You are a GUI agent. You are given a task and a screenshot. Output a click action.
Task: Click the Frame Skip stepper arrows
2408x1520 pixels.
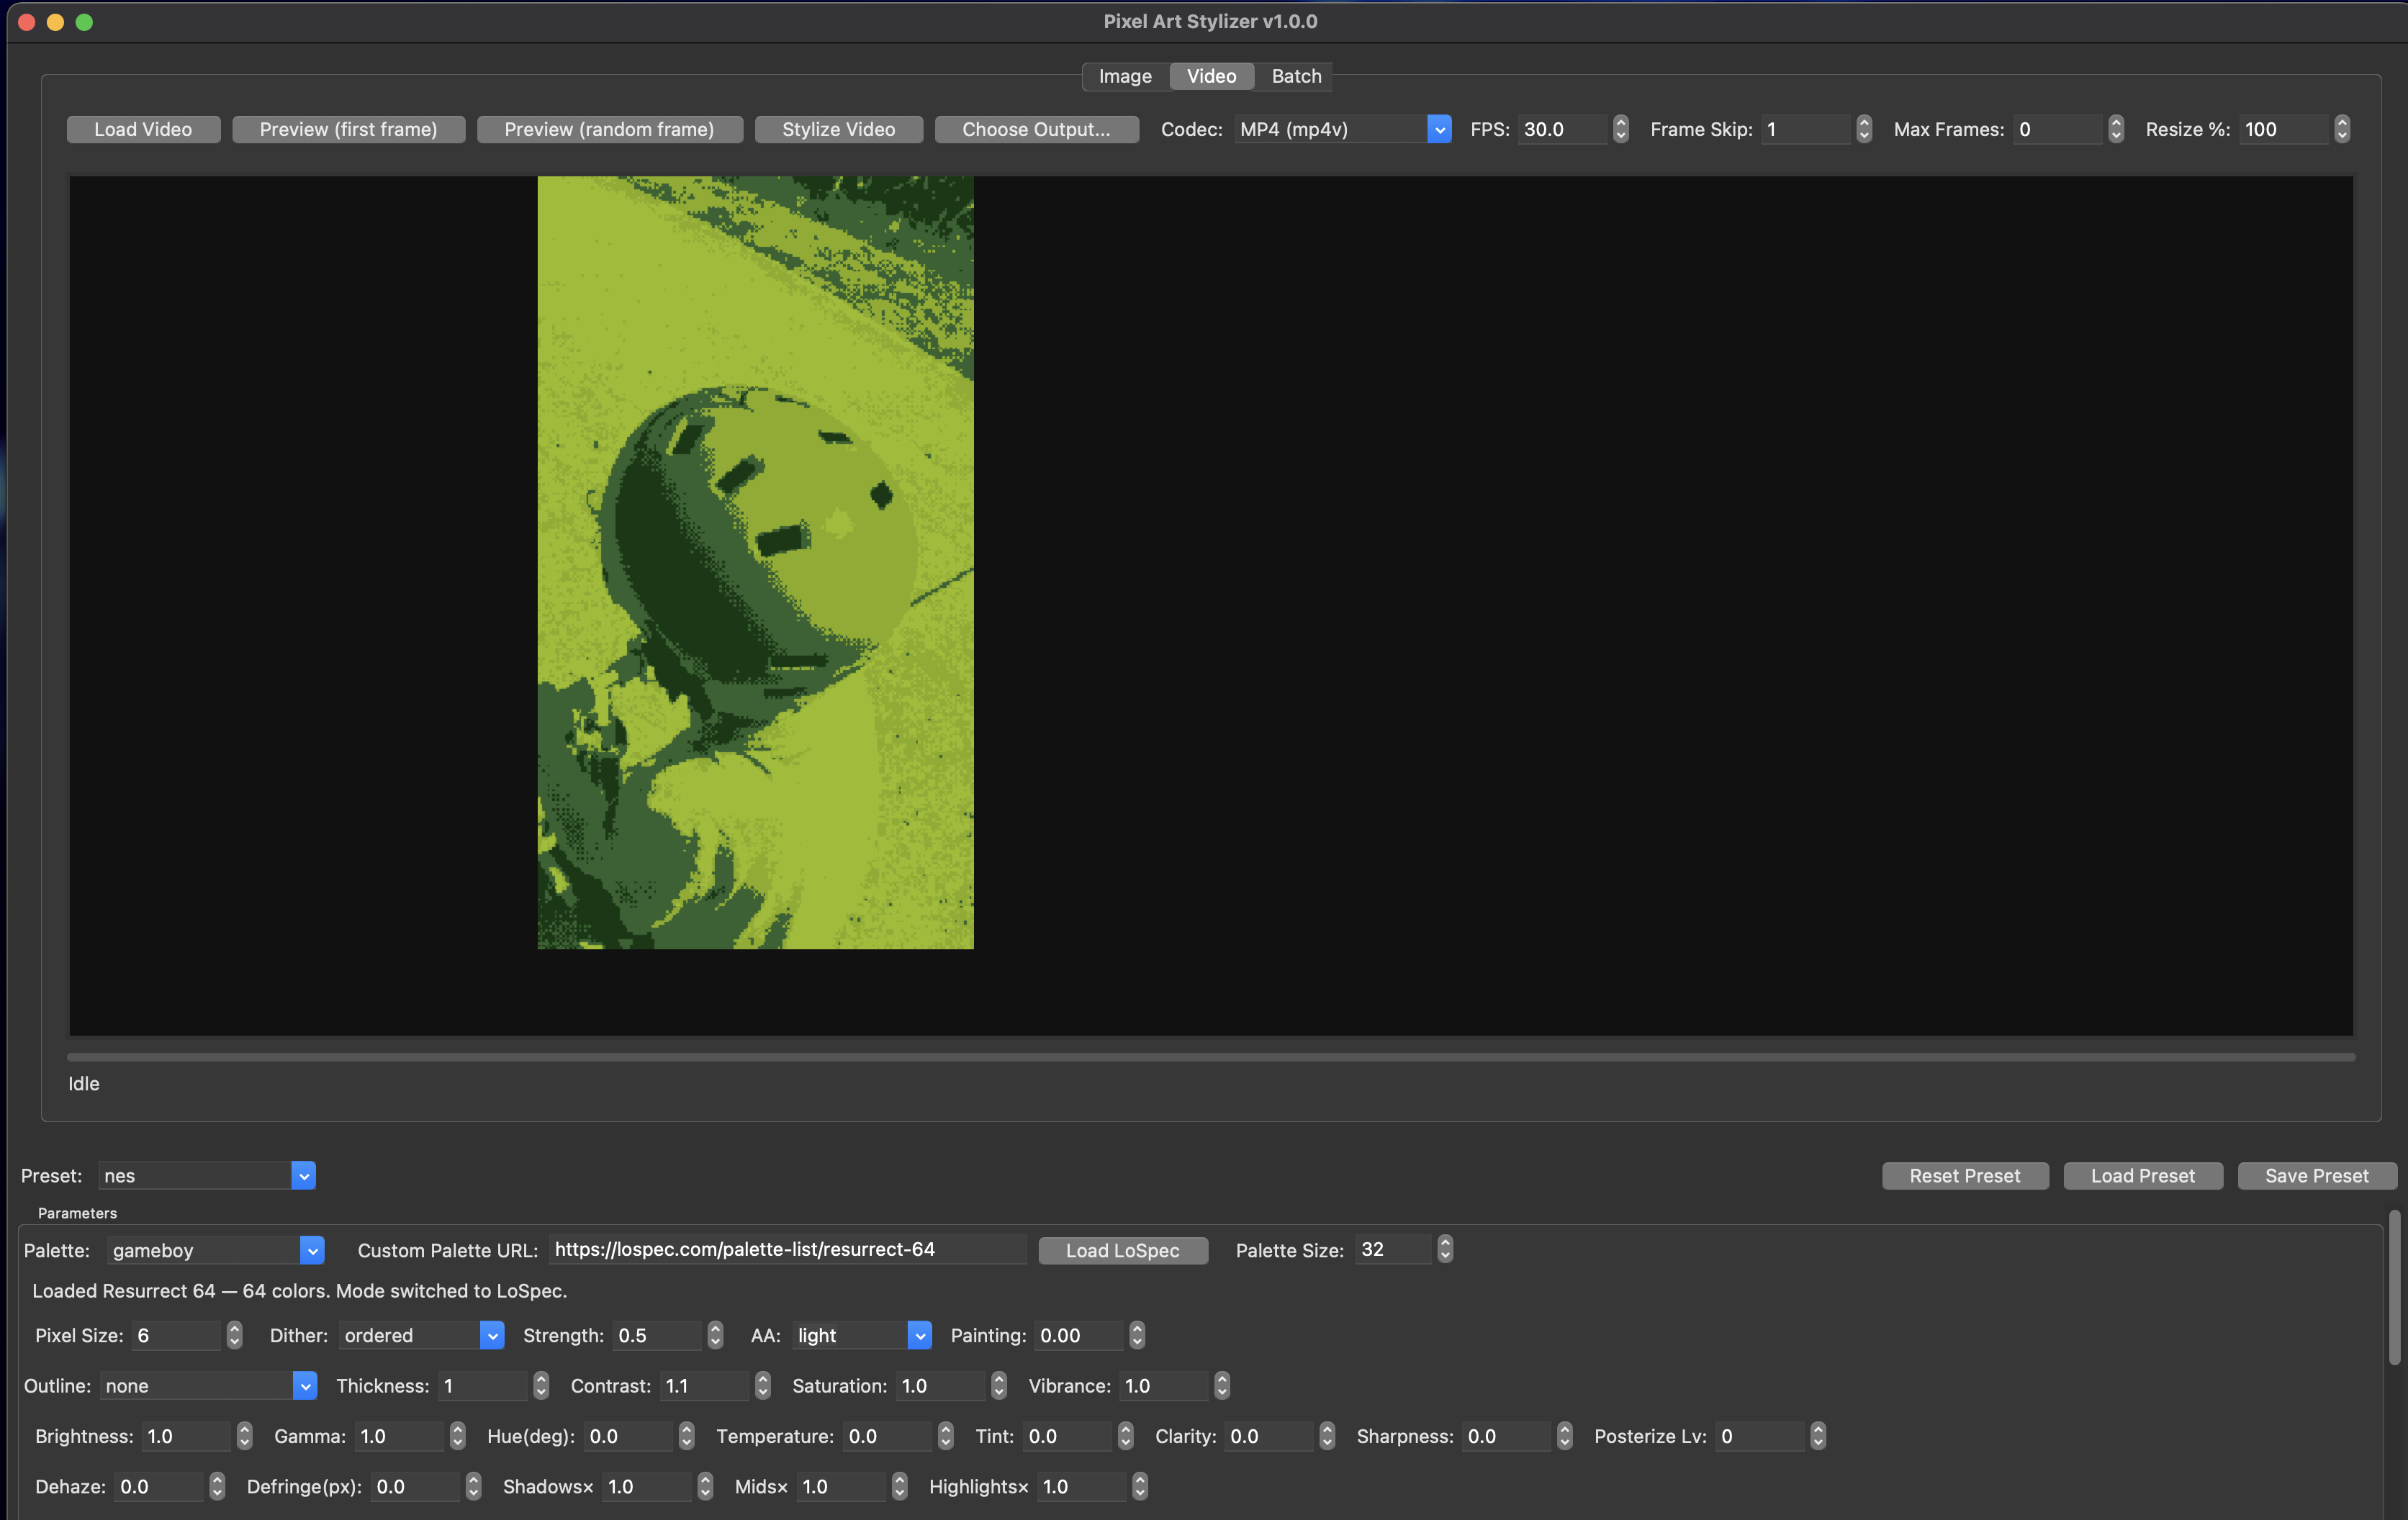pyautogui.click(x=1863, y=129)
